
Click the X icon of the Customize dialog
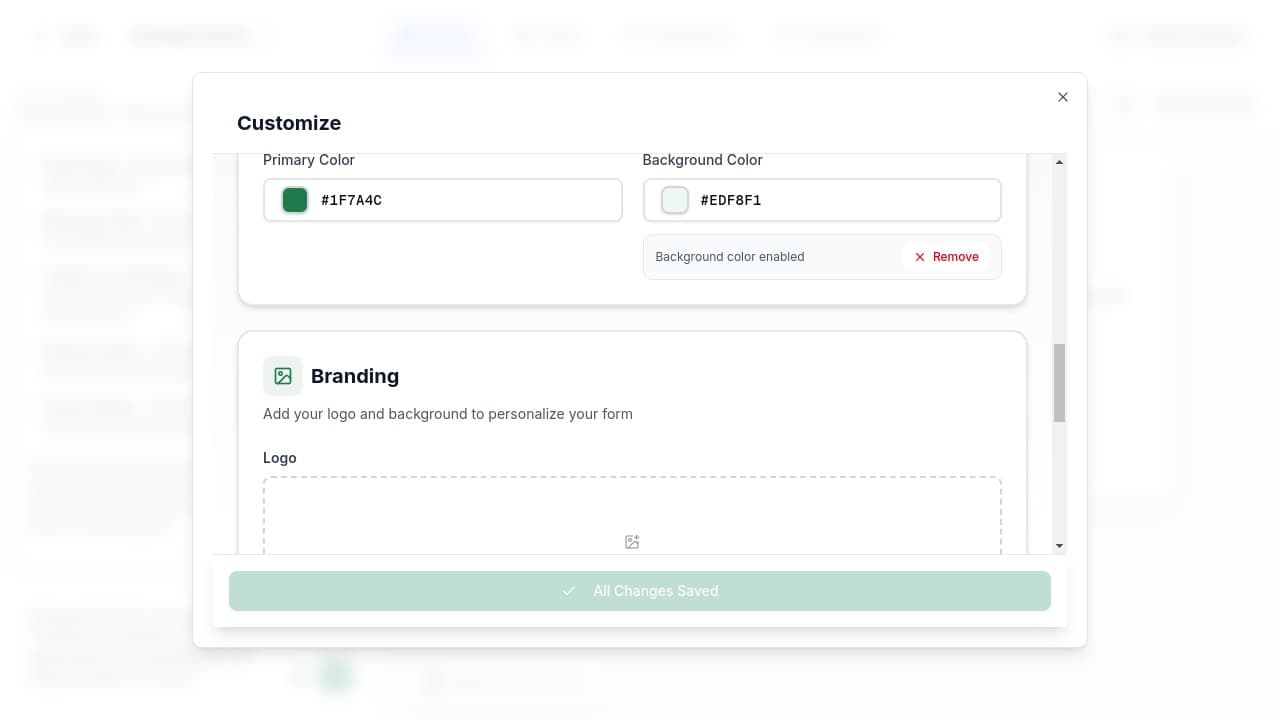click(x=1063, y=97)
